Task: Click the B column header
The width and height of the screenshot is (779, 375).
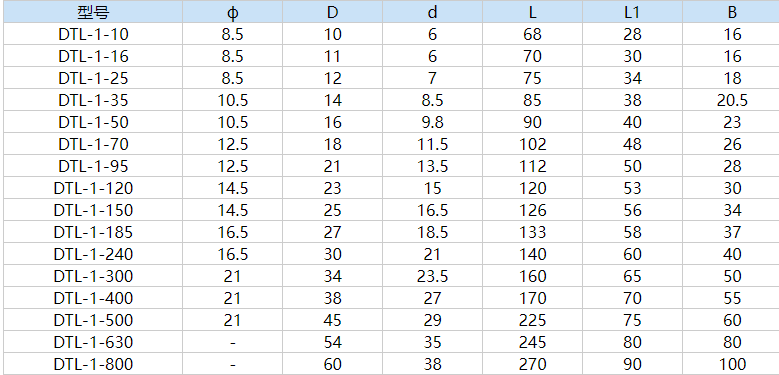Action: 732,12
